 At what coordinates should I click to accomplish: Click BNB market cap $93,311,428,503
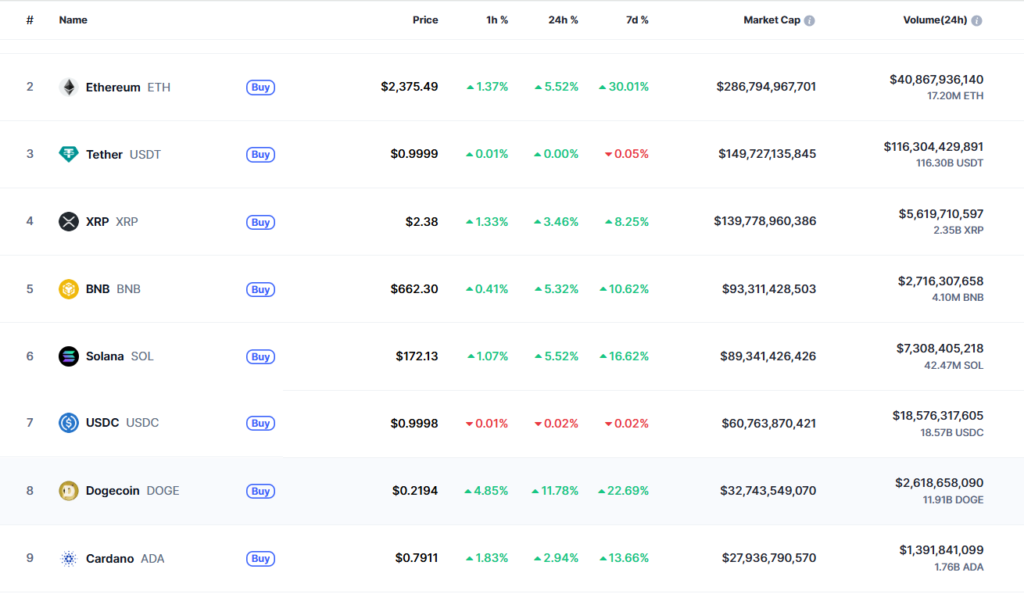pyautogui.click(x=769, y=289)
